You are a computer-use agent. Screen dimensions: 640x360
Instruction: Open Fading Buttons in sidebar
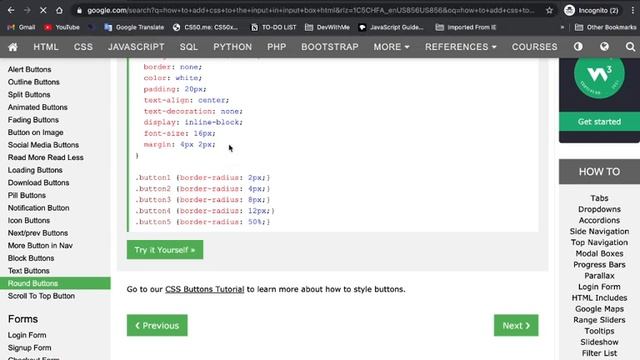(33, 120)
